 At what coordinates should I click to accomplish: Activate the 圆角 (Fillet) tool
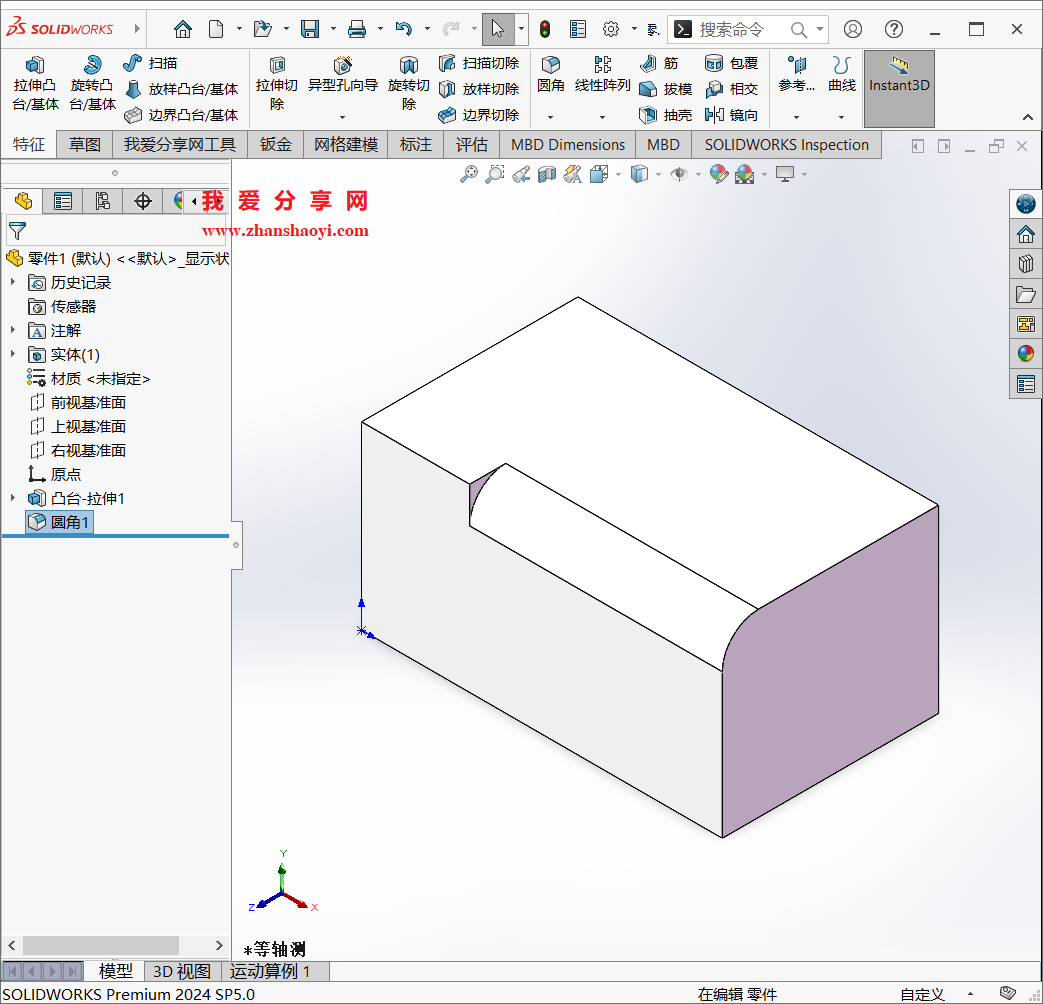pyautogui.click(x=550, y=70)
